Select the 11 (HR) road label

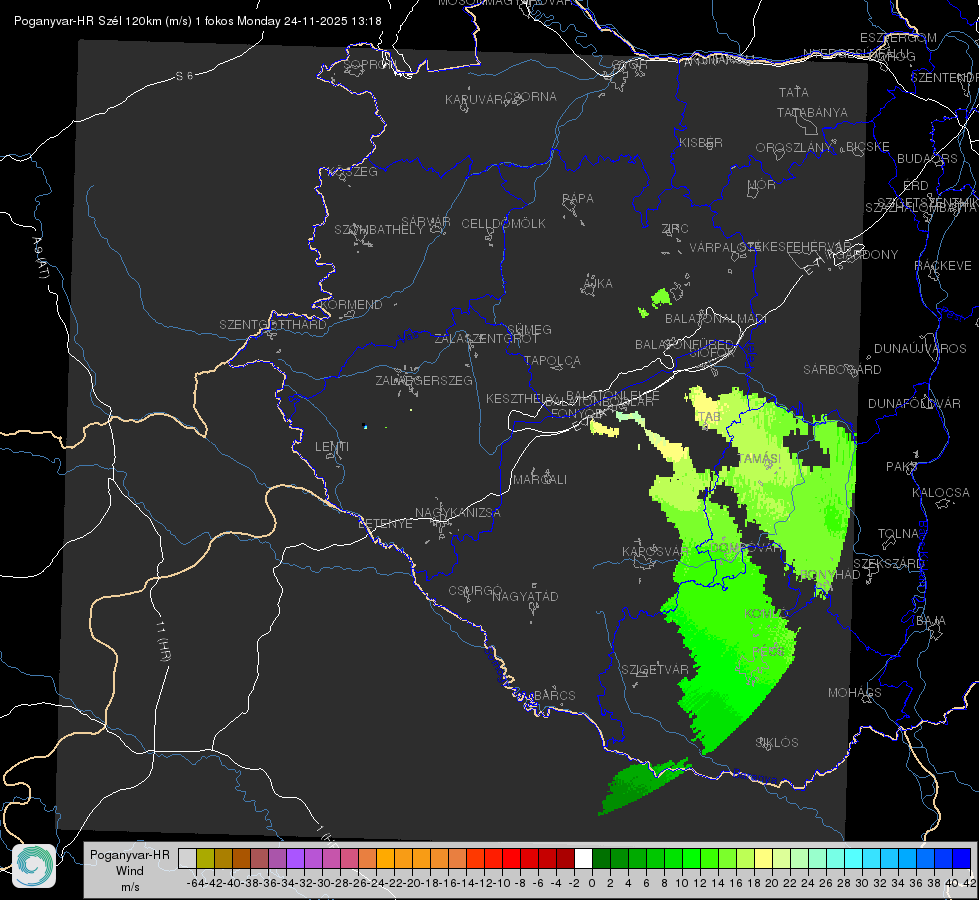[163, 641]
